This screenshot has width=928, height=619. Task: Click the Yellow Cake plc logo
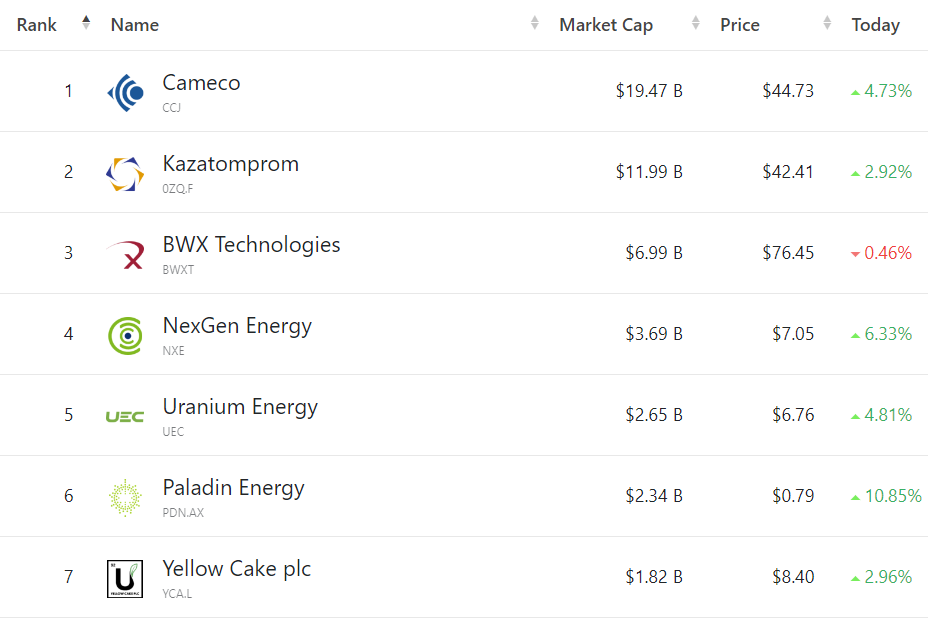point(125,578)
